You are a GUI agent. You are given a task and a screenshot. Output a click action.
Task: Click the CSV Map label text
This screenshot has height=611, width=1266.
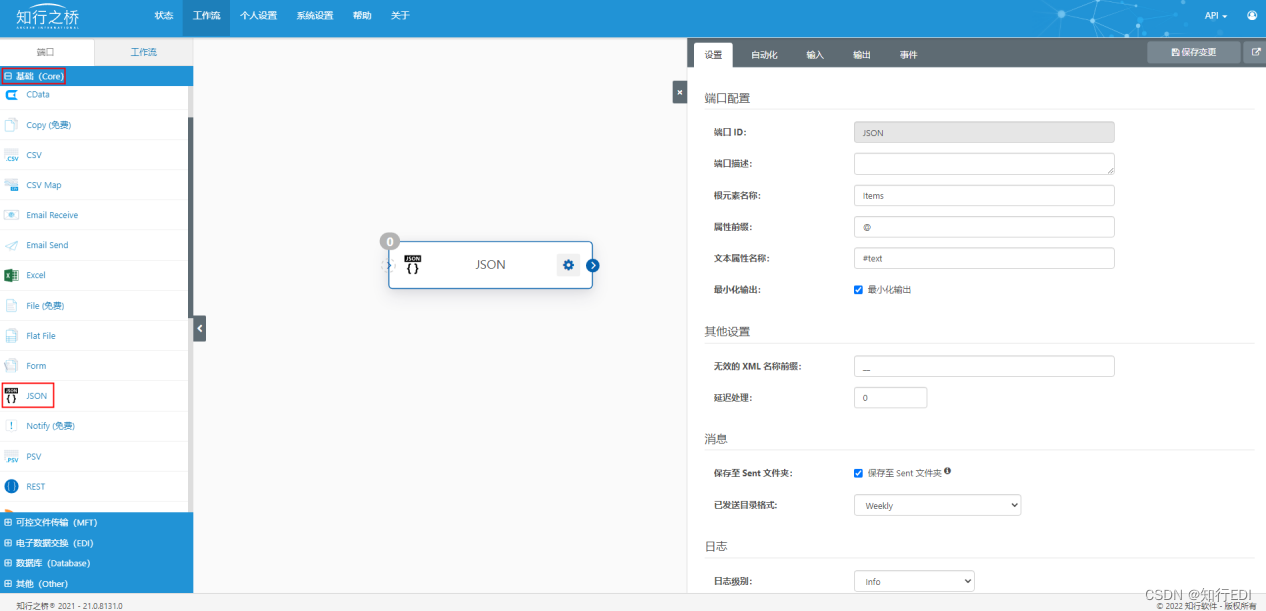(44, 185)
